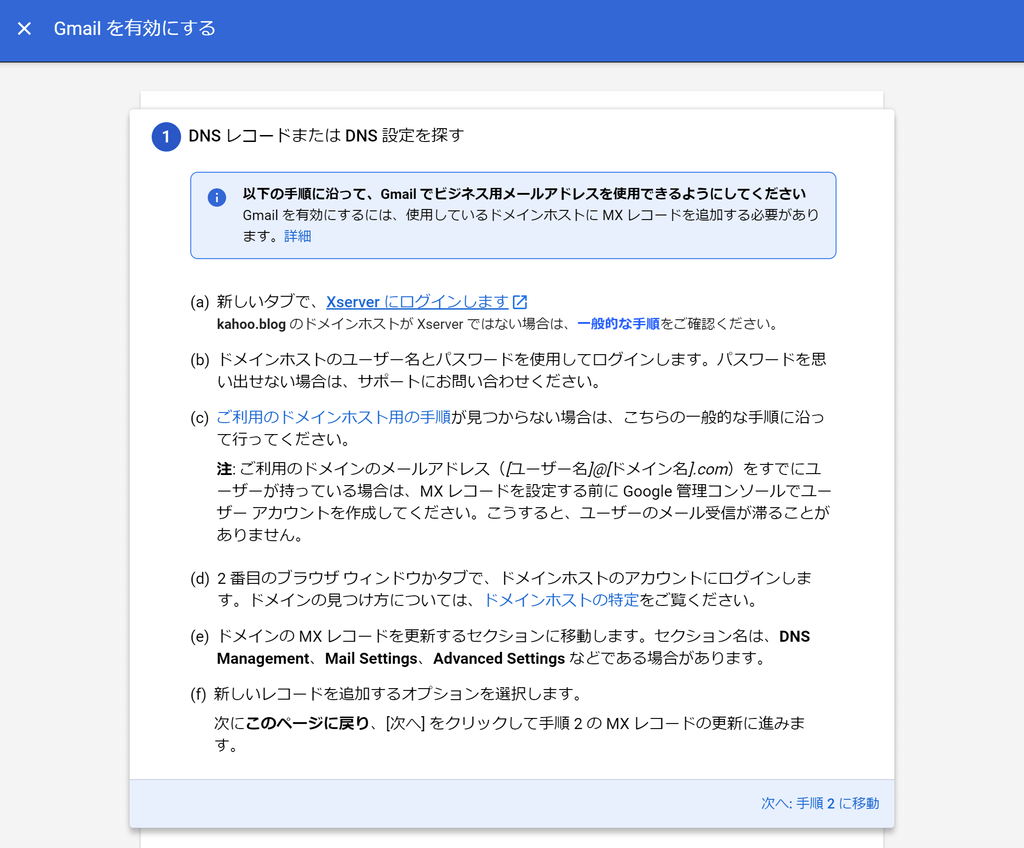
Task: Click the bold notice heading 以下の手順に沿って
Action: 524,194
